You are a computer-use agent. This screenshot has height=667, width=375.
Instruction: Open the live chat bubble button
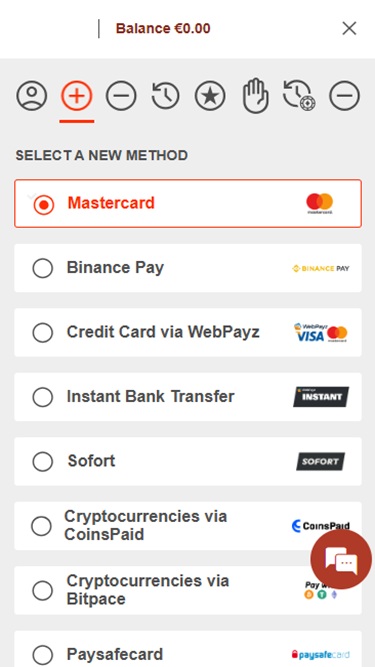tap(341, 560)
